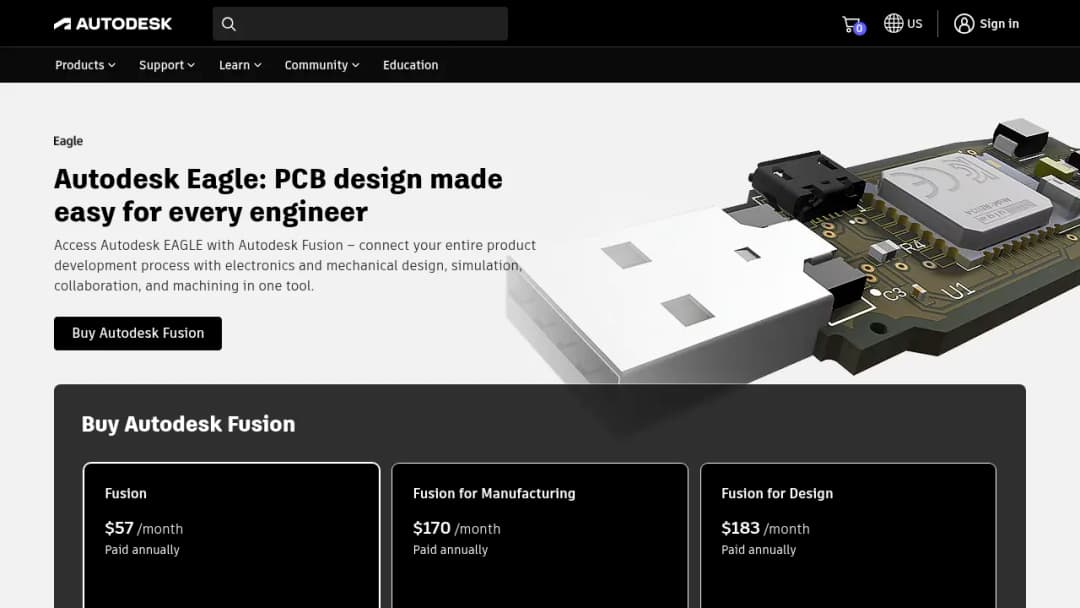Click the user profile icon

point(964,24)
